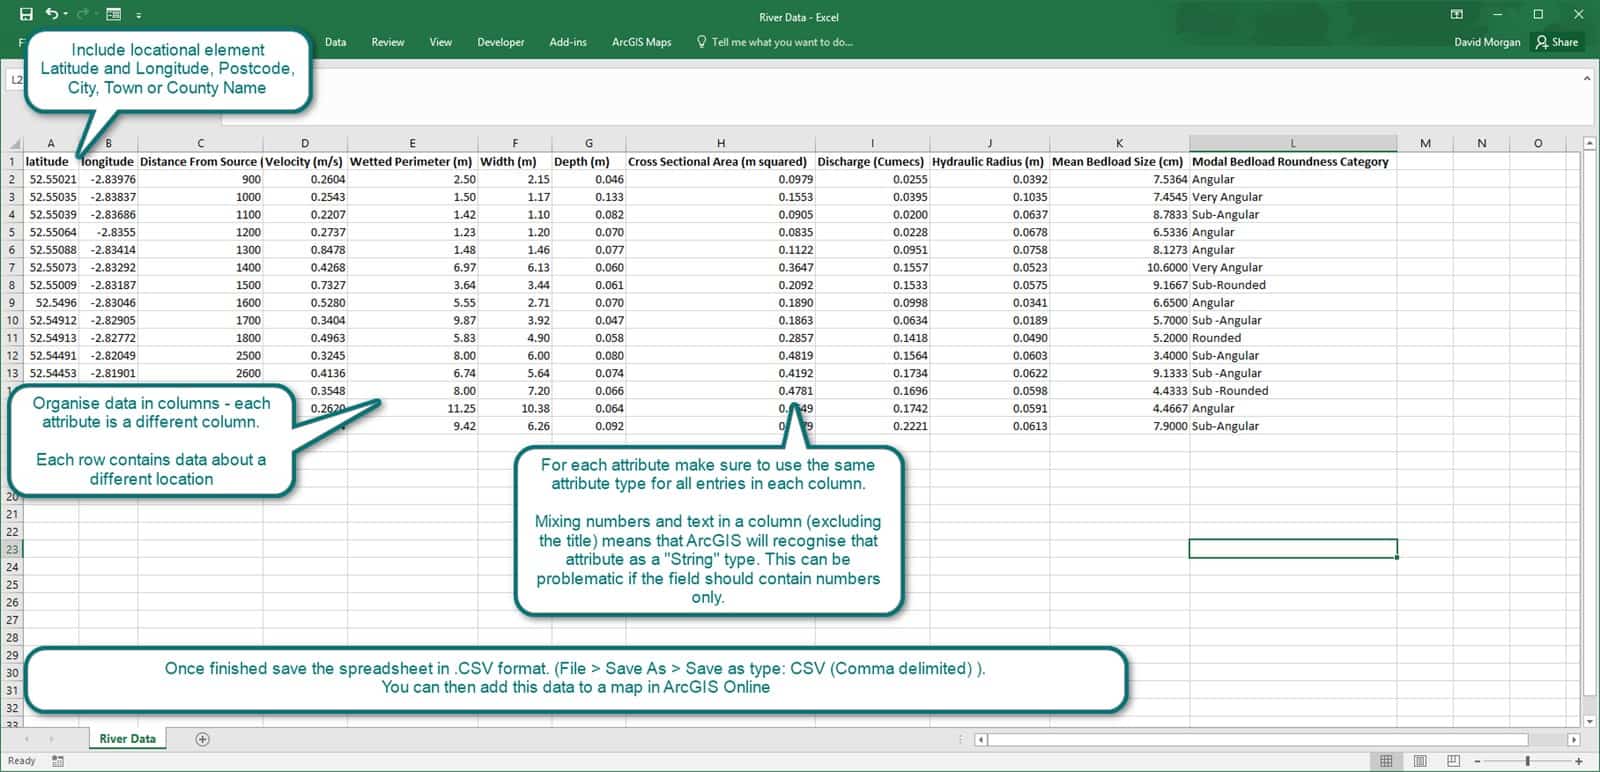Viewport: 1600px width, 772px height.
Task: Add a new sheet with plus icon
Action: point(203,739)
